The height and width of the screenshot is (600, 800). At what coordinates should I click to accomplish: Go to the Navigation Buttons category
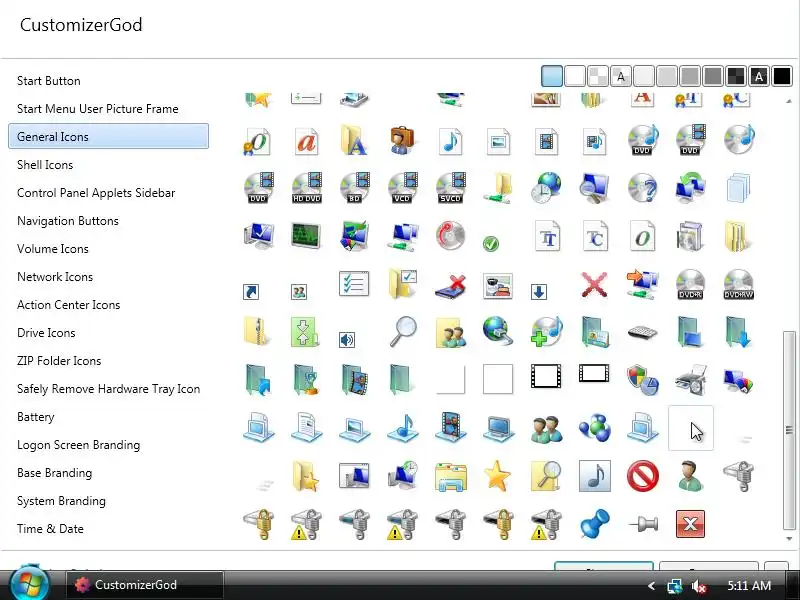(x=108, y=221)
